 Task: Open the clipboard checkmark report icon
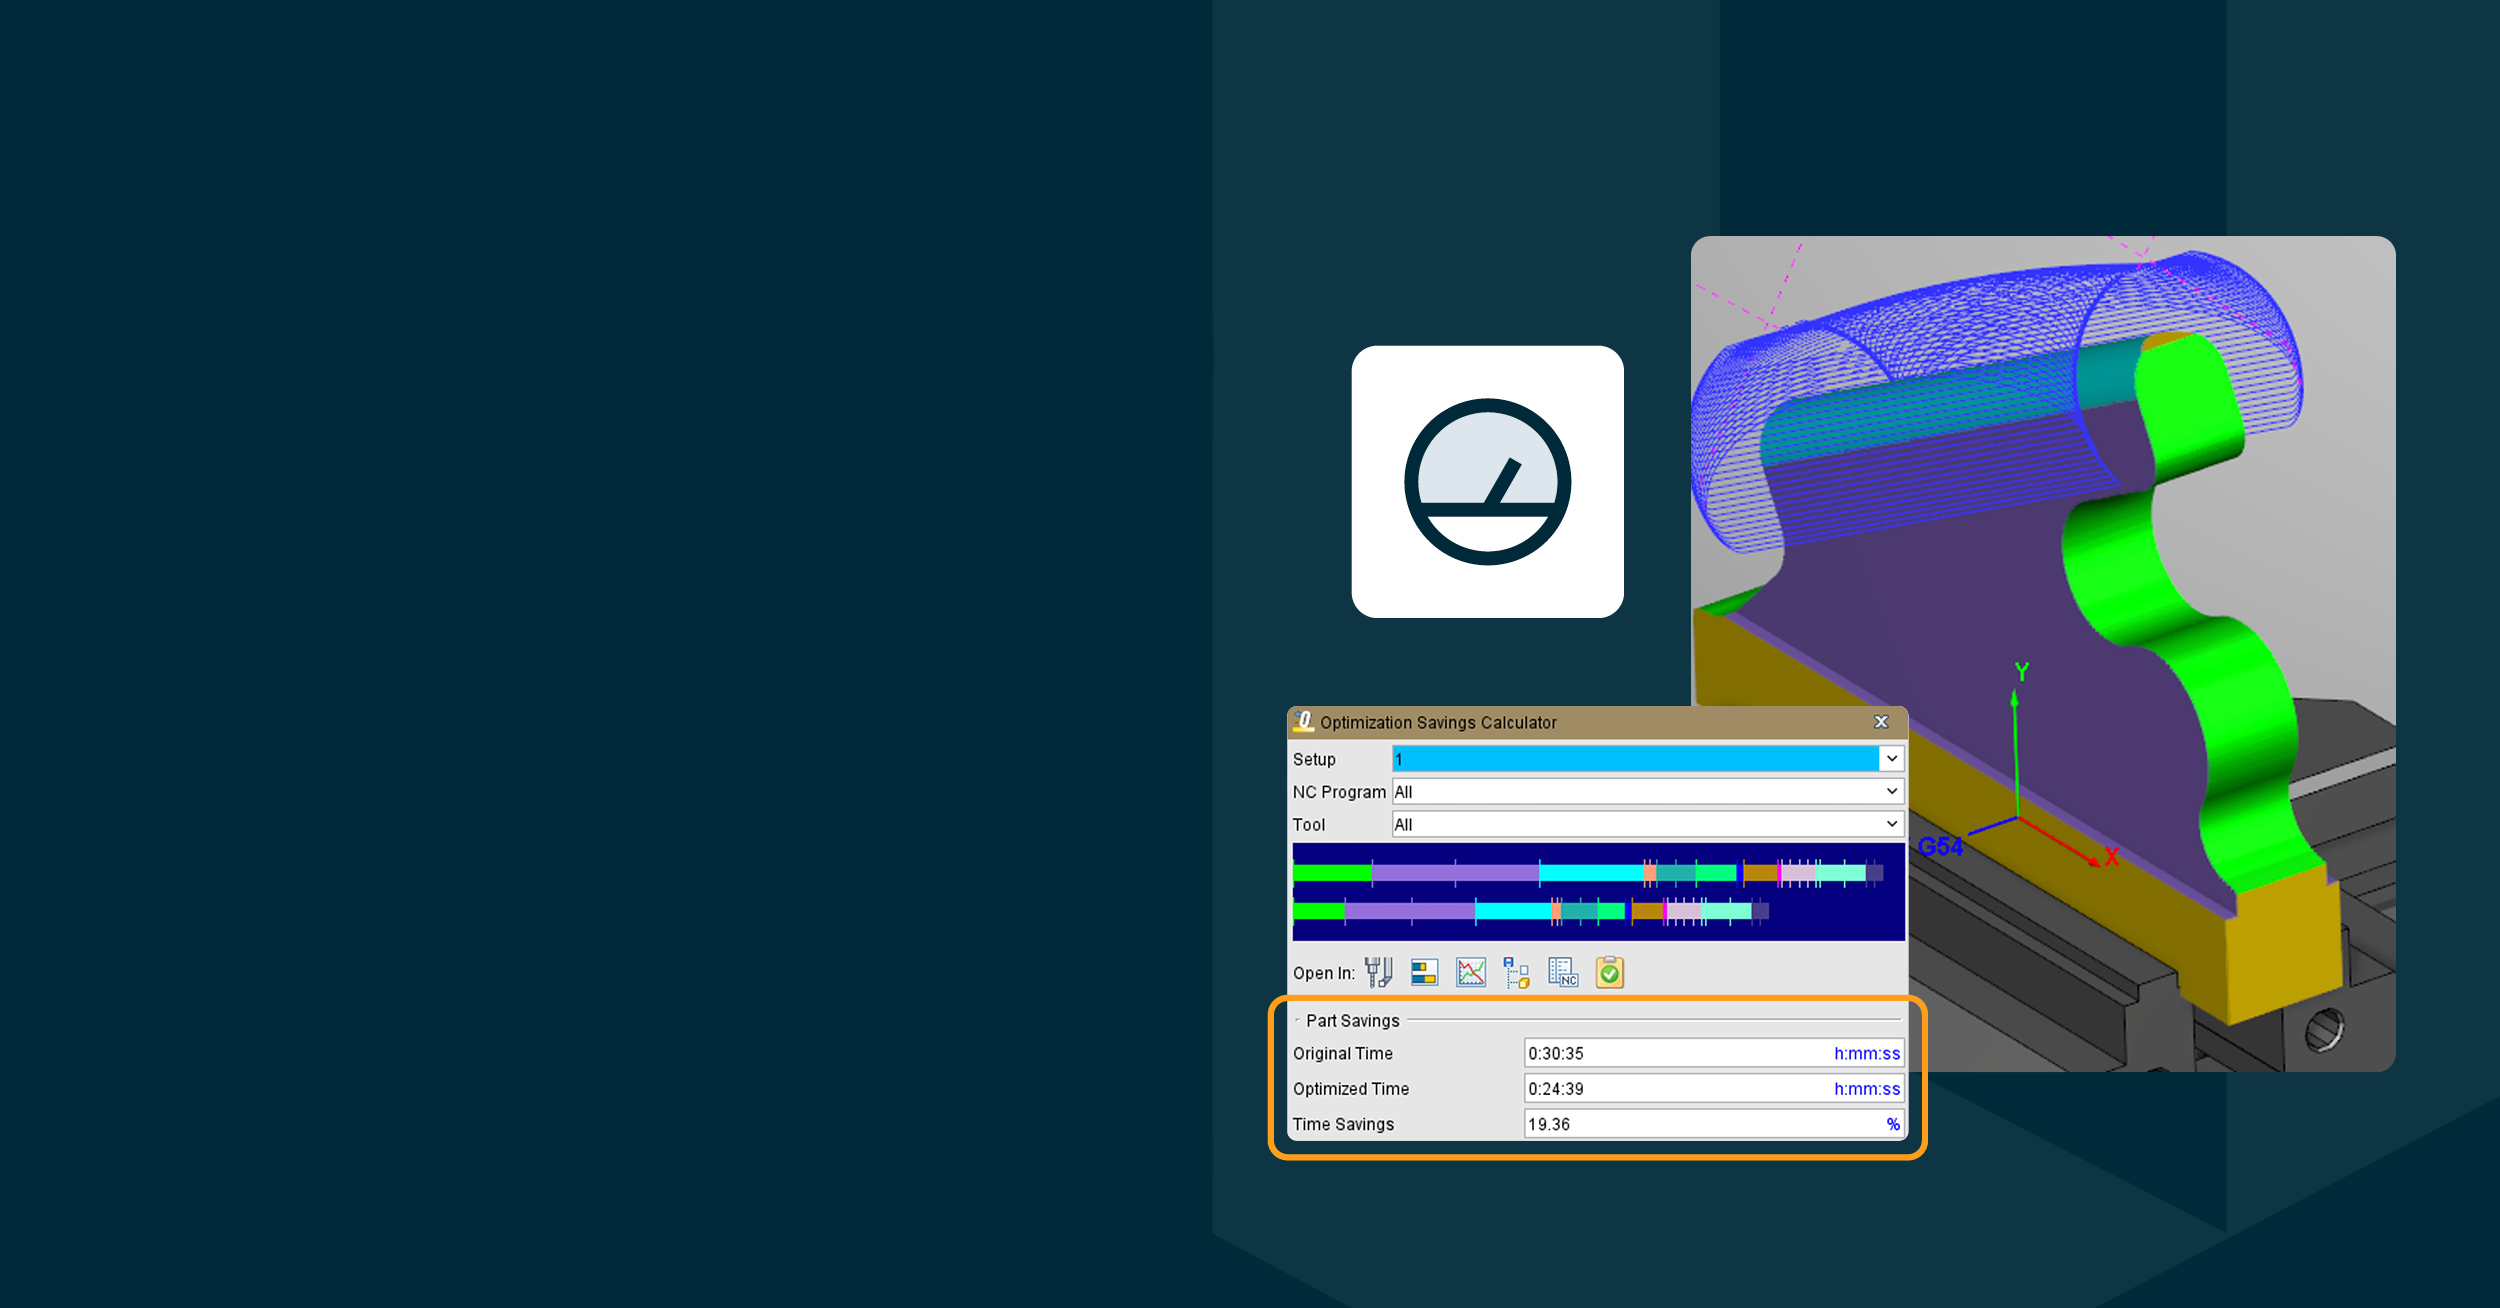pyautogui.click(x=1610, y=972)
